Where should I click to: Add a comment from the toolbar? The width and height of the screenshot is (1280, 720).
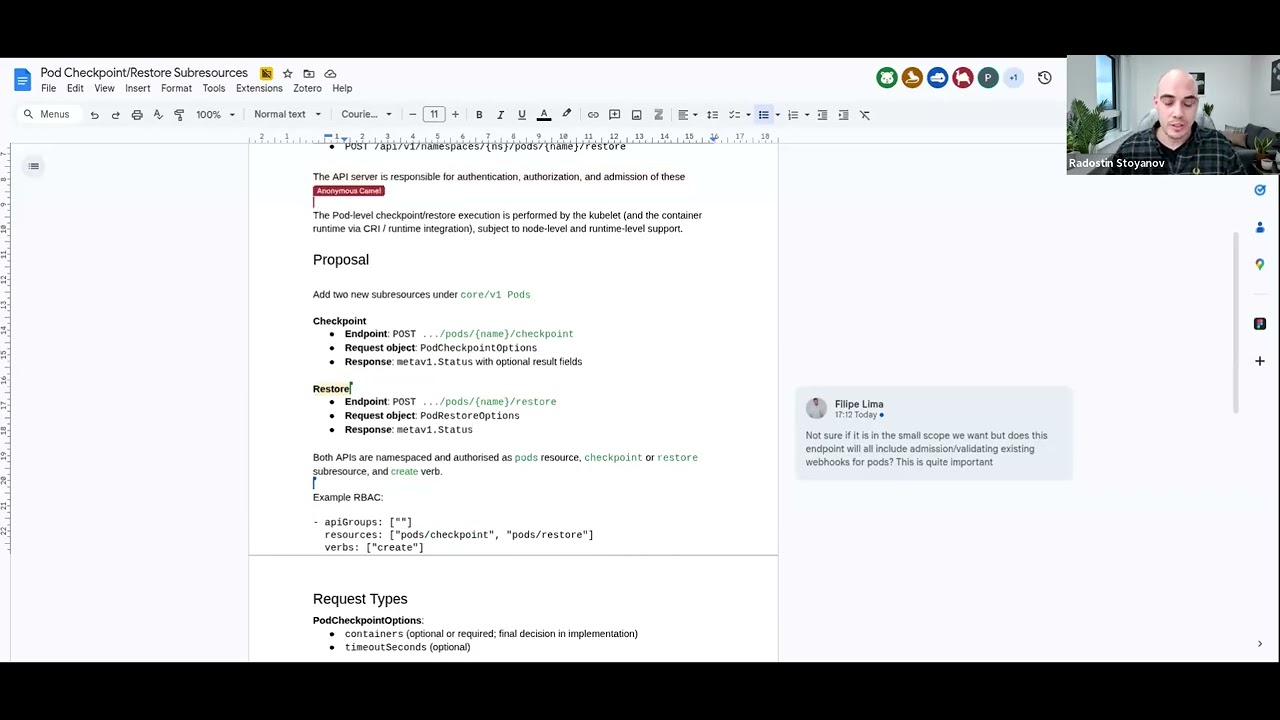coord(614,115)
